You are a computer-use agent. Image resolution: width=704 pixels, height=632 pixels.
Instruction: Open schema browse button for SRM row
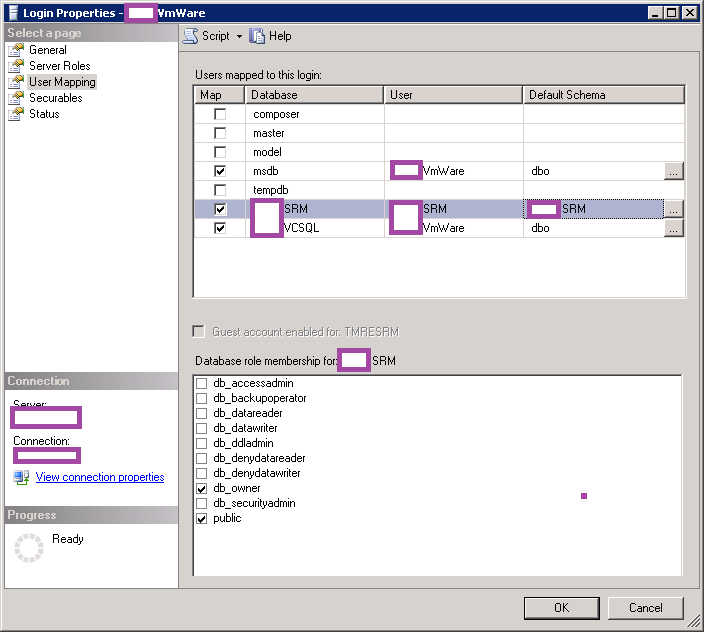click(x=673, y=209)
